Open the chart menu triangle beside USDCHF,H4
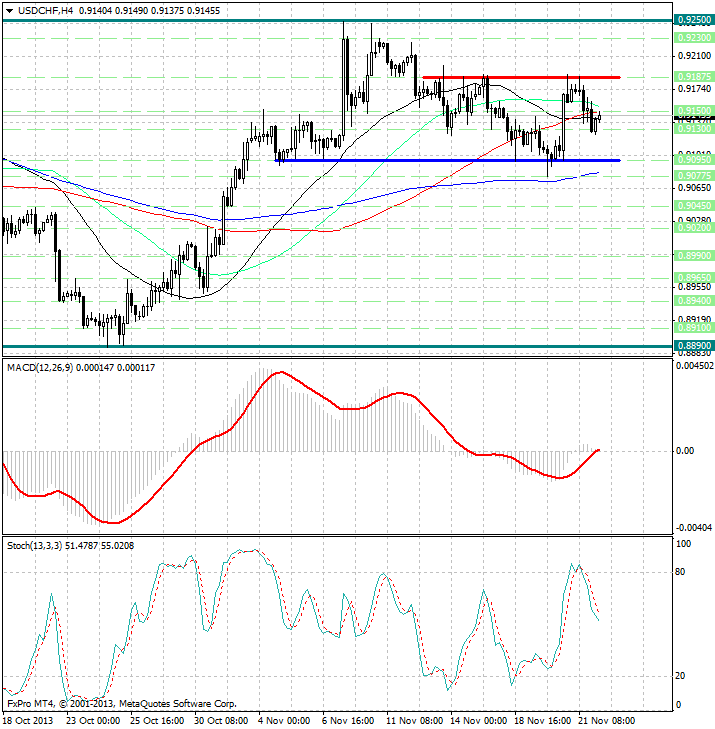 tap(9, 11)
